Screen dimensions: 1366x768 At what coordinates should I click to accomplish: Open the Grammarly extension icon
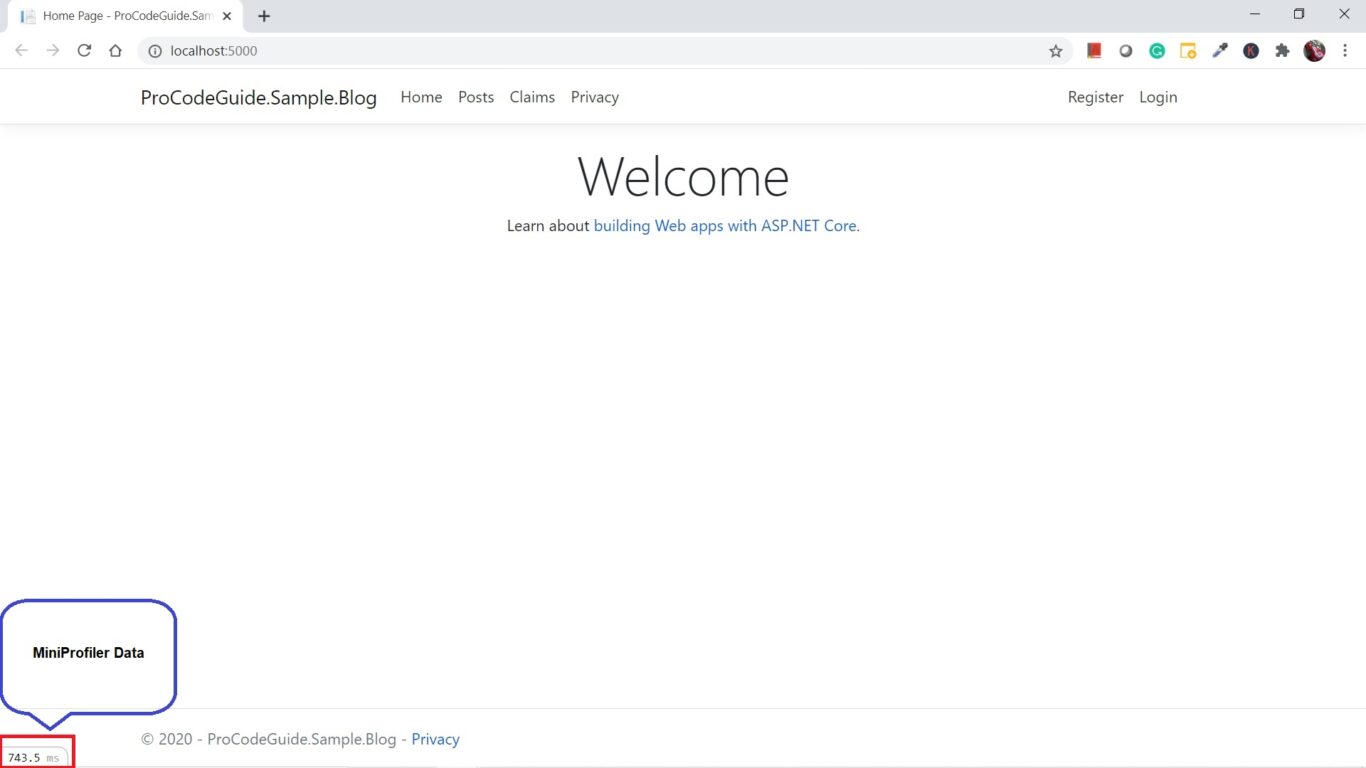[1157, 51]
